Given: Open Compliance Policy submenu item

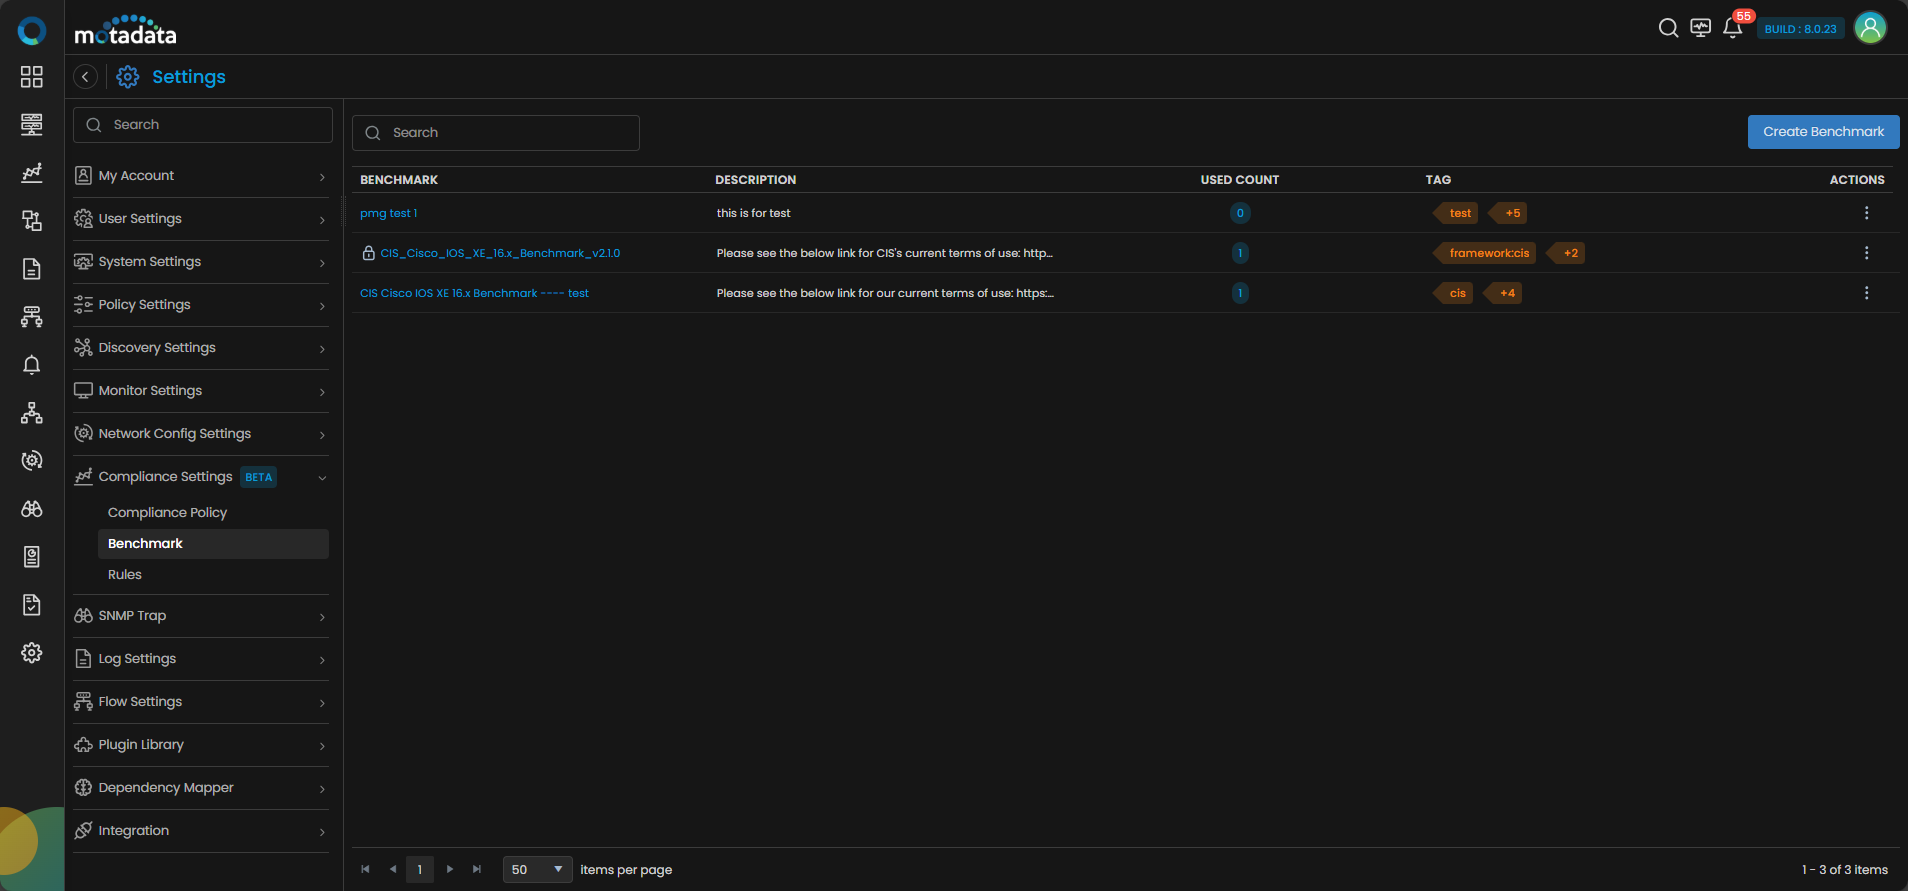Looking at the screenshot, I should 167,512.
